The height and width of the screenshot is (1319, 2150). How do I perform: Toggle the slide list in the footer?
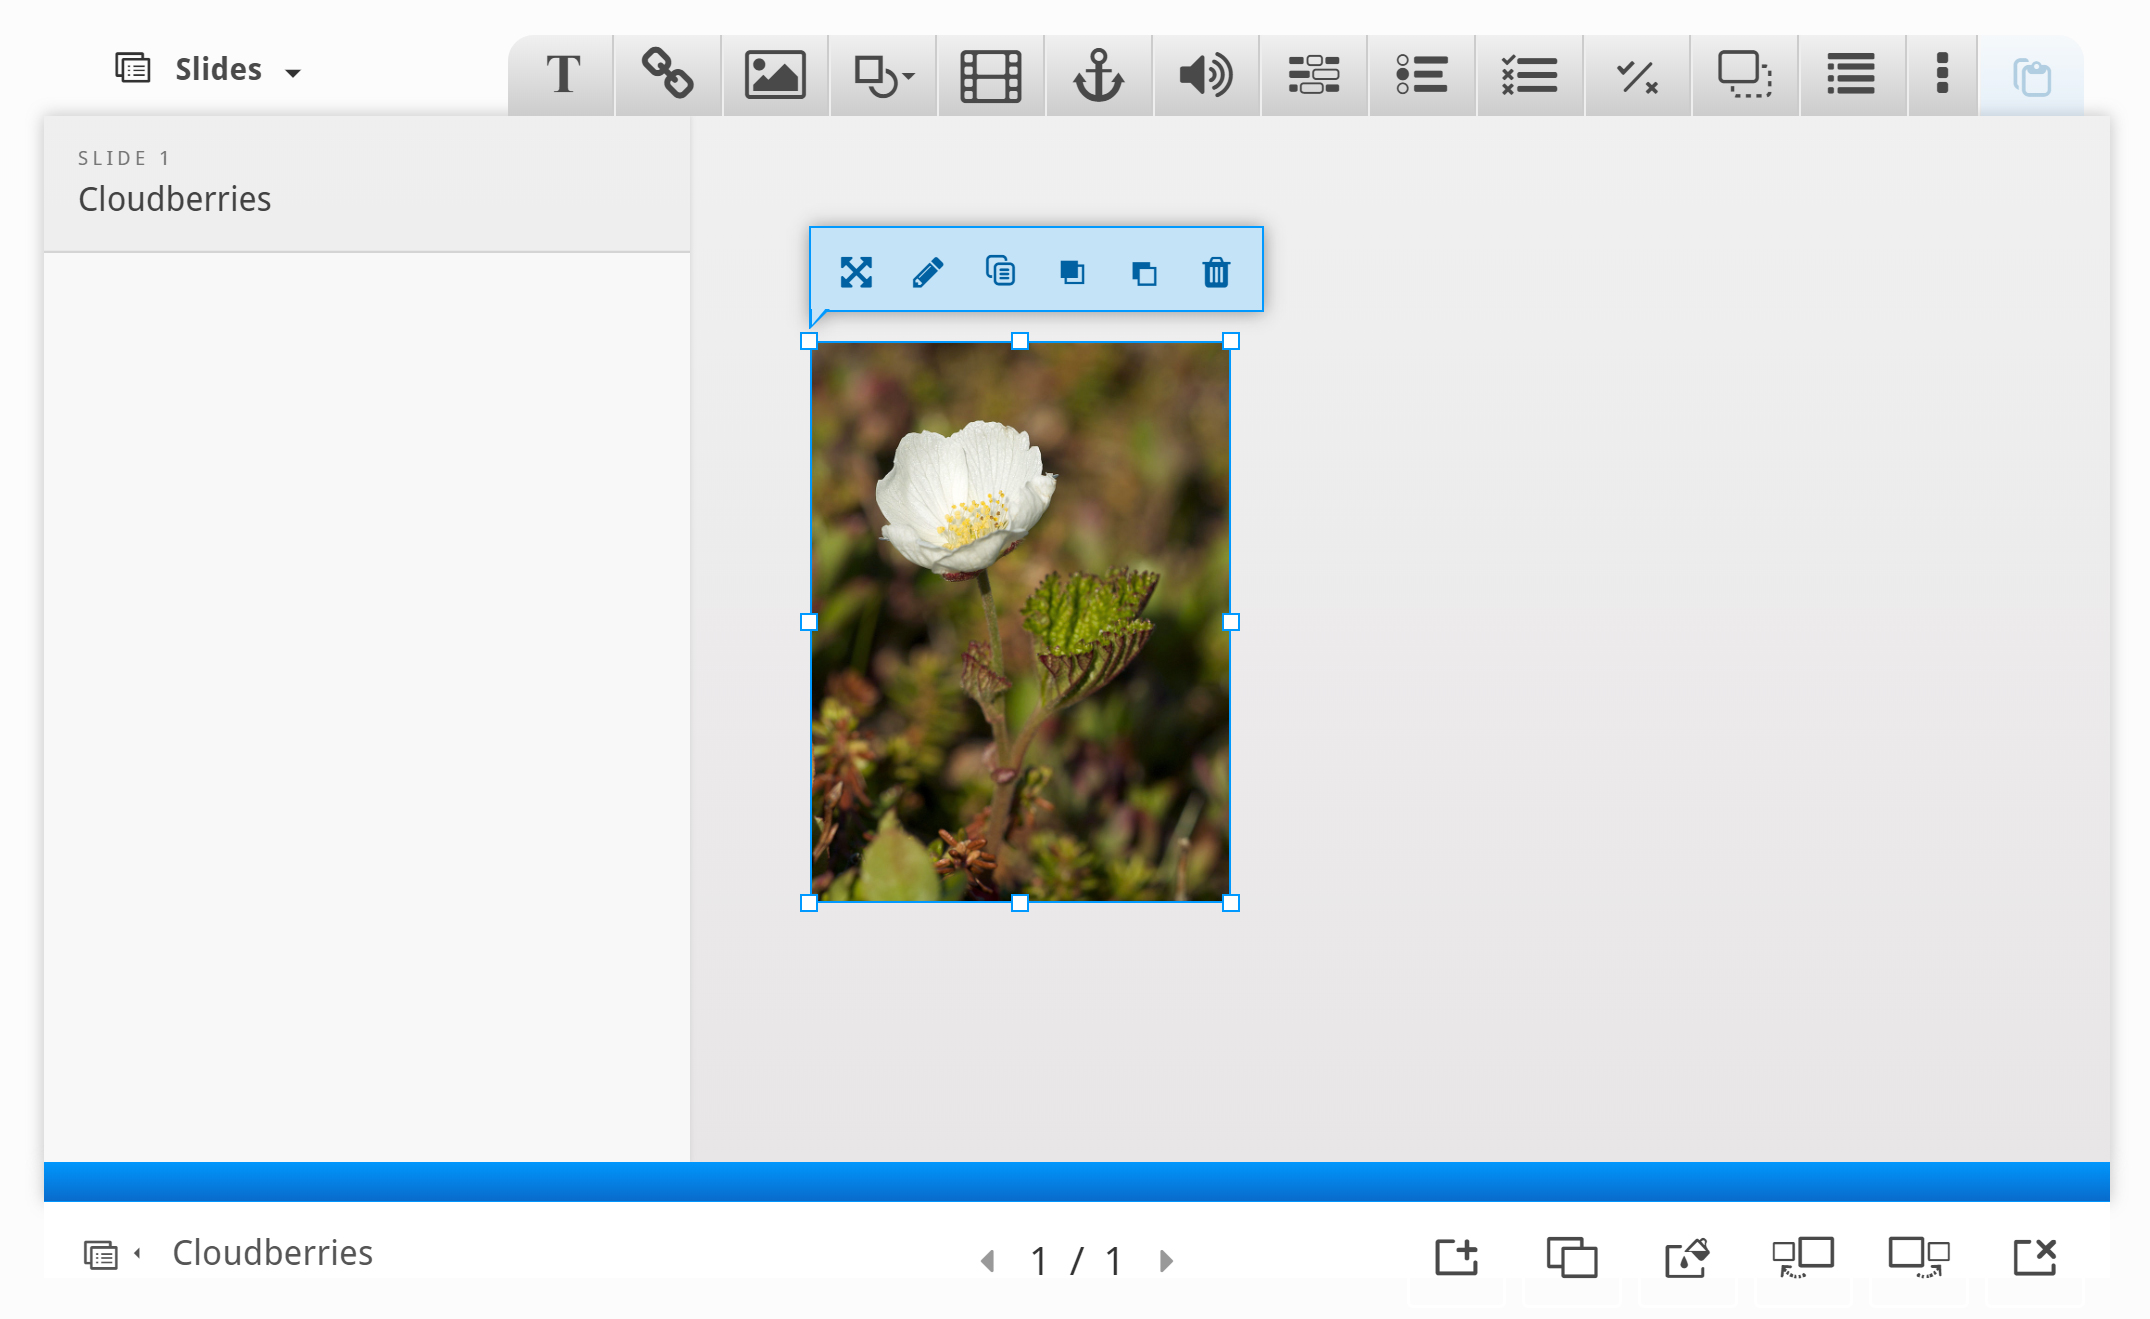[111, 1255]
